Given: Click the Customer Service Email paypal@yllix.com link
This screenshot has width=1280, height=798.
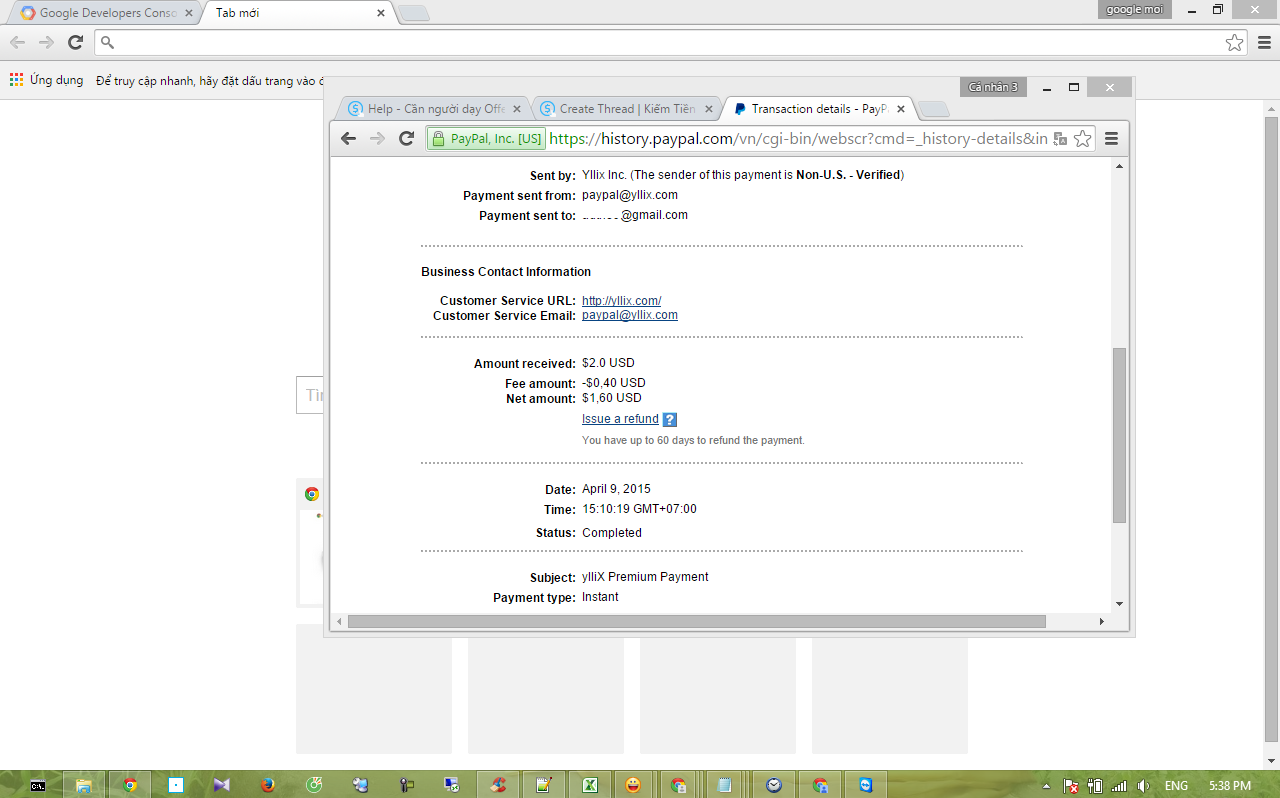Looking at the screenshot, I should coord(630,316).
